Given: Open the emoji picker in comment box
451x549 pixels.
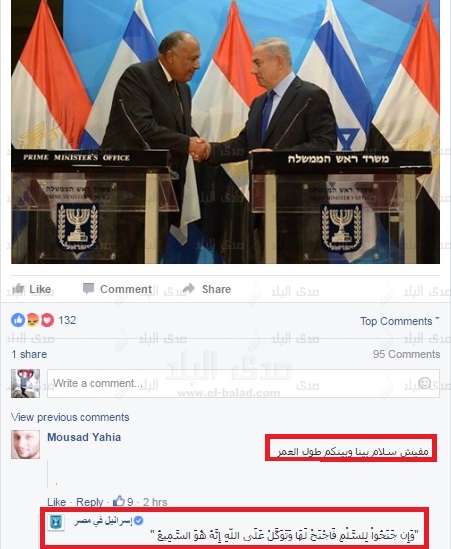Looking at the screenshot, I should pyautogui.click(x=424, y=383).
